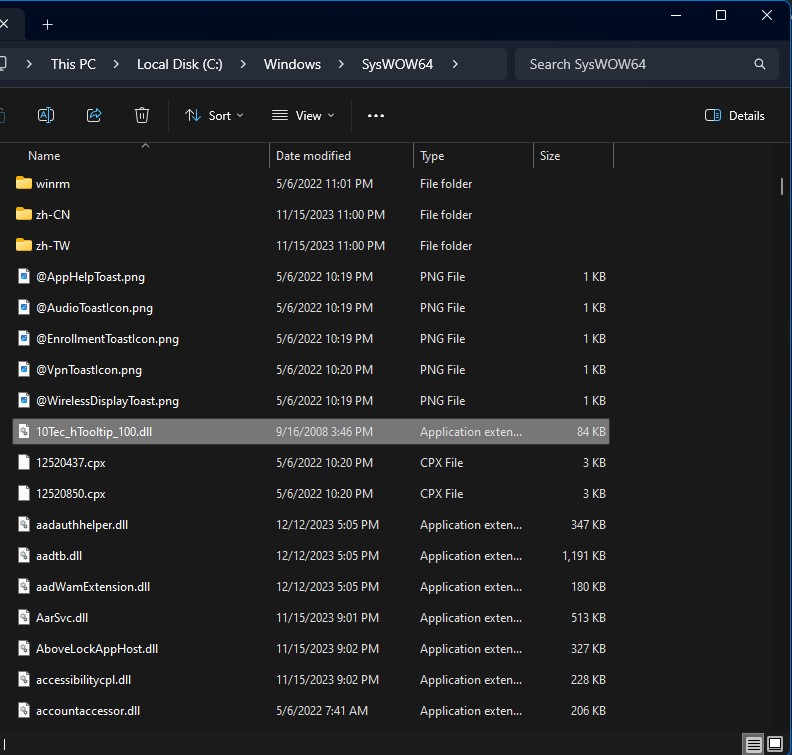Image resolution: width=792 pixels, height=755 pixels.
Task: Select the accessibilitycpl.dll file name
Action: [x=83, y=679]
